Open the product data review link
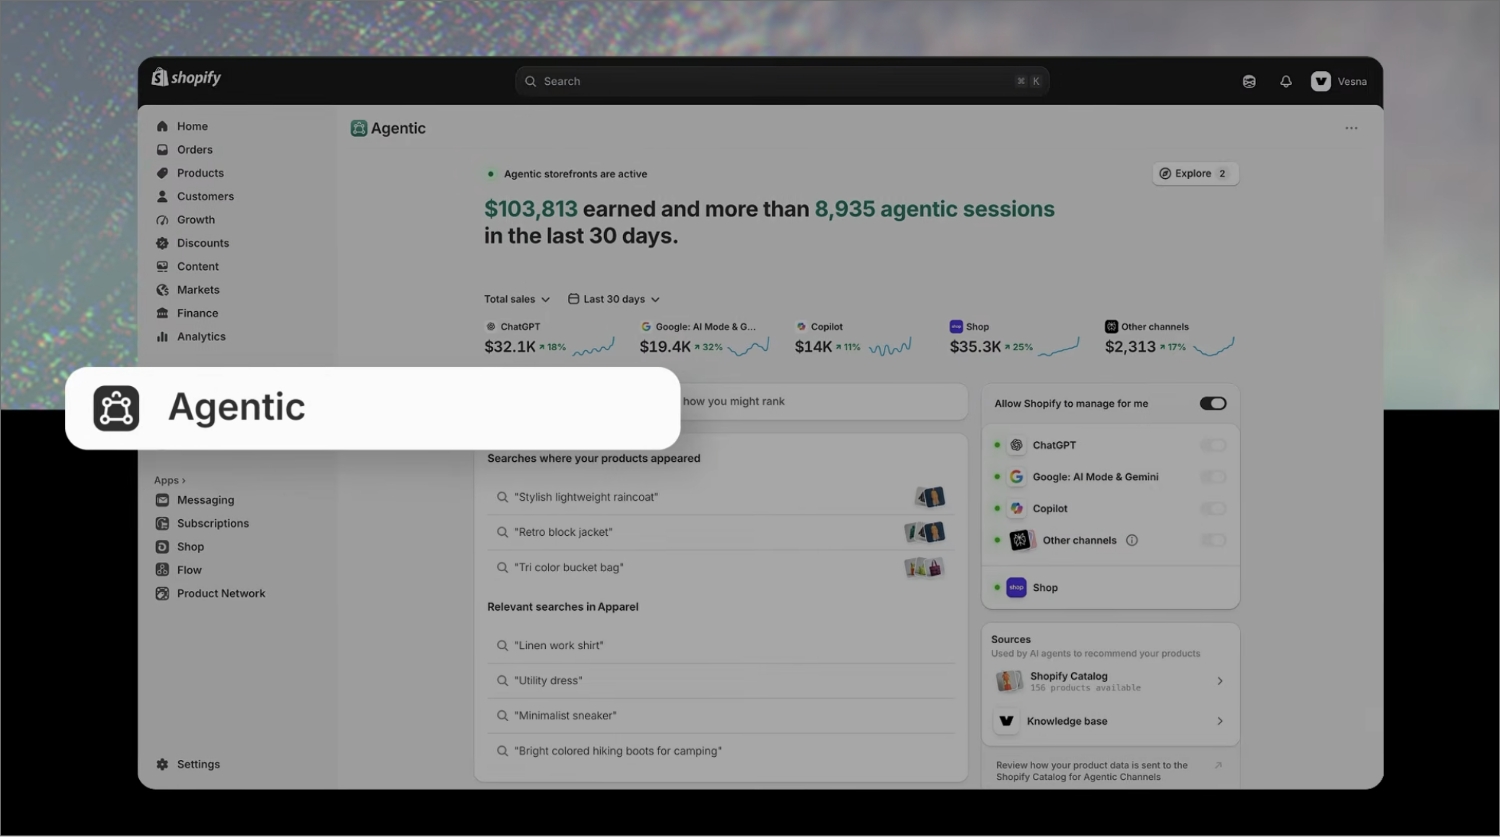This screenshot has height=837, width=1500. pos(1109,771)
